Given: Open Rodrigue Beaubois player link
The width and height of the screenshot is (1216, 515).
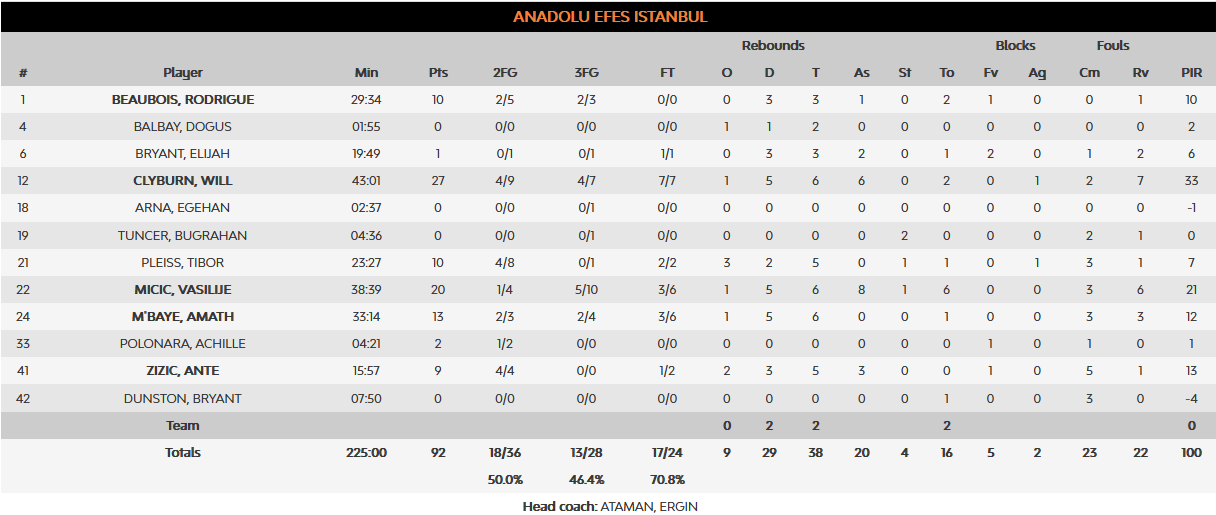Looking at the screenshot, I should pyautogui.click(x=183, y=100).
